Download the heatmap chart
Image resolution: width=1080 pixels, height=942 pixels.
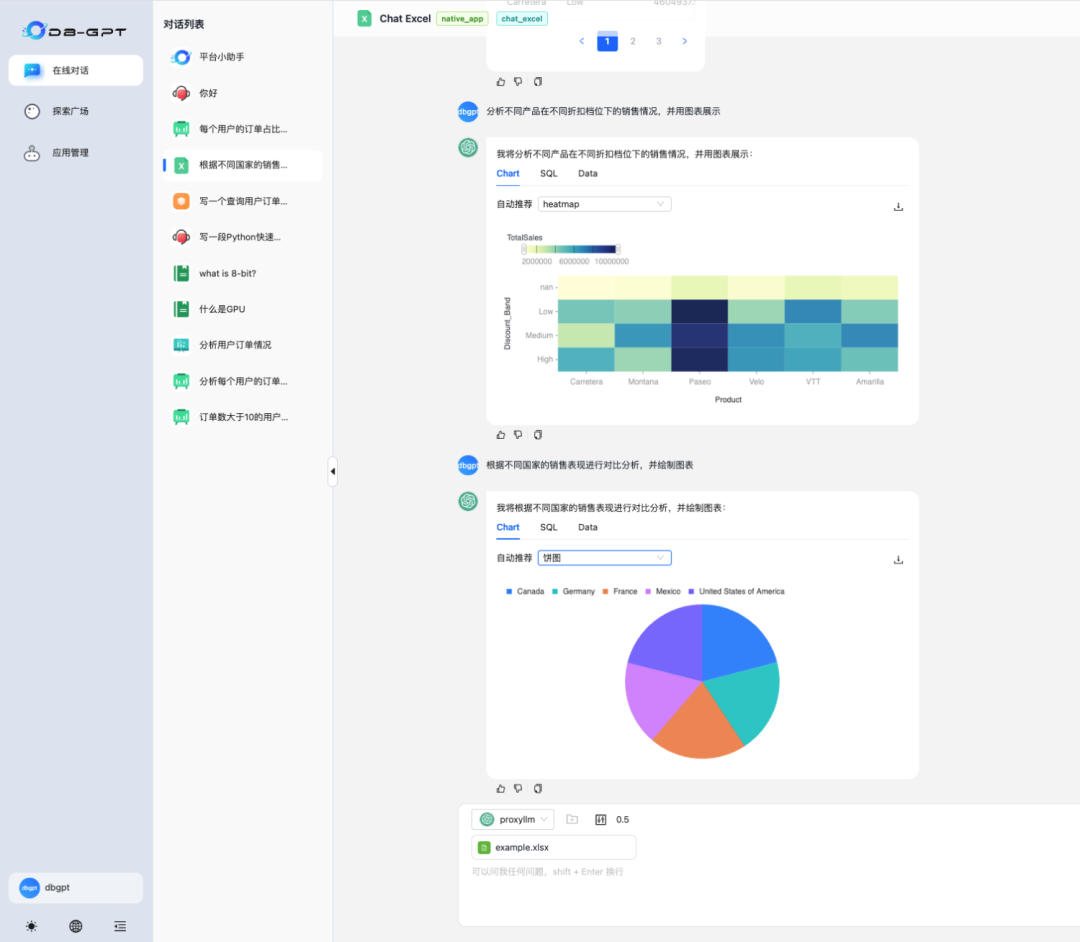click(898, 207)
